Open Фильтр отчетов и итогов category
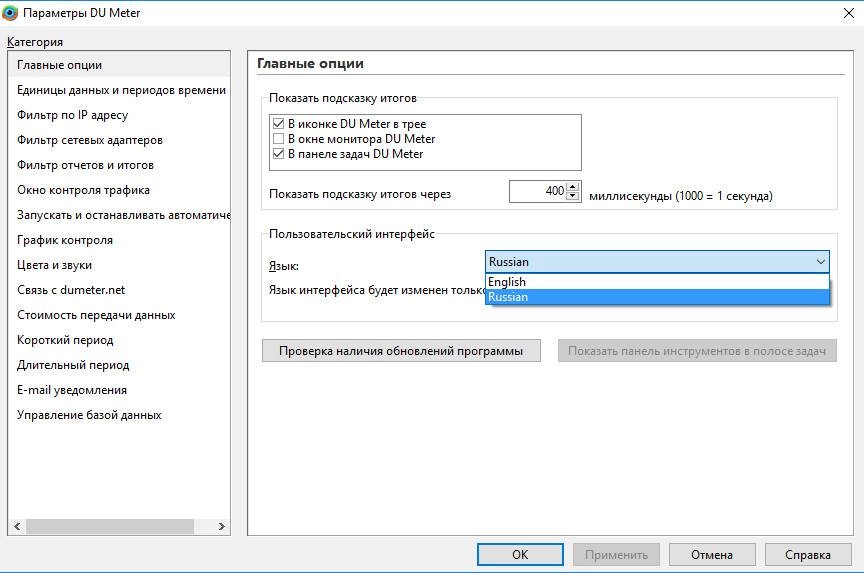The image size is (864, 573). (x=119, y=165)
